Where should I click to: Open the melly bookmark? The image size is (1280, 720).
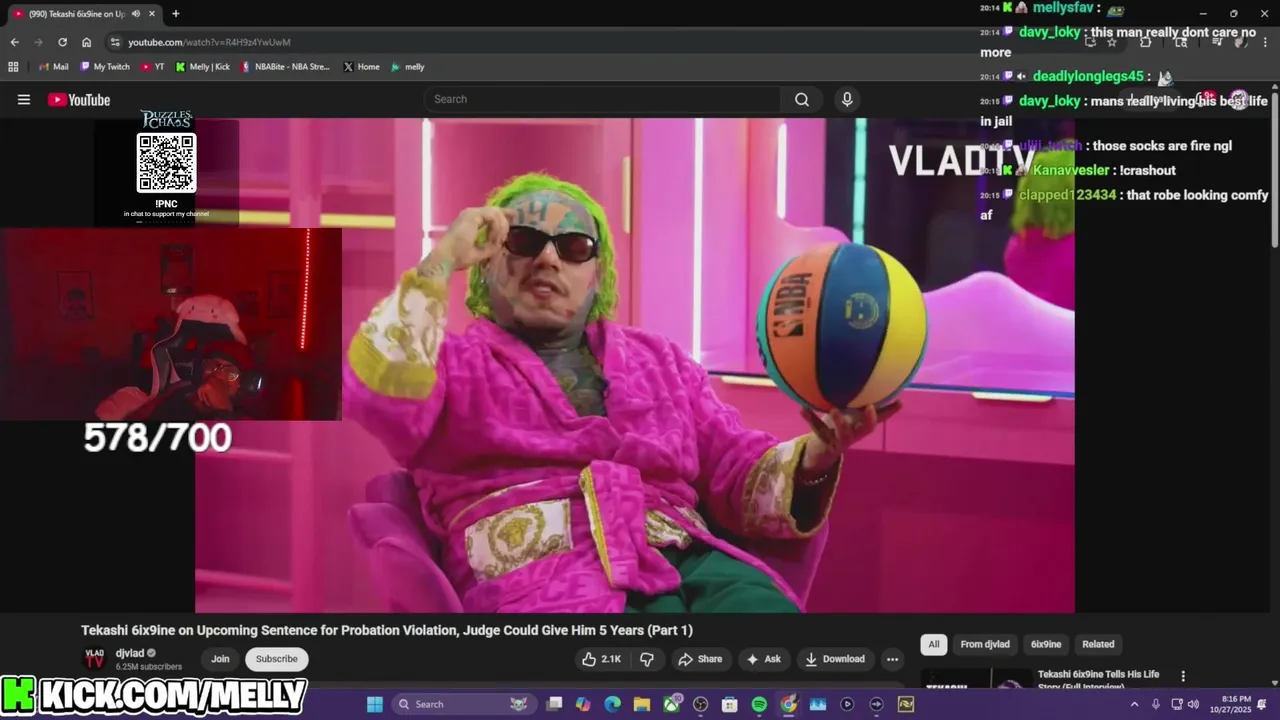408,67
